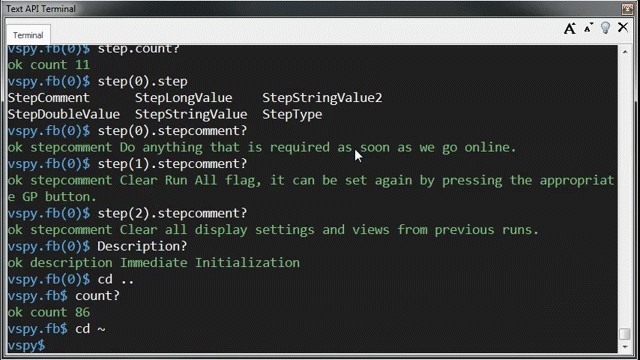Click the StepLongValue completion suggestion
This screenshot has width=640, height=360.
tap(184, 98)
